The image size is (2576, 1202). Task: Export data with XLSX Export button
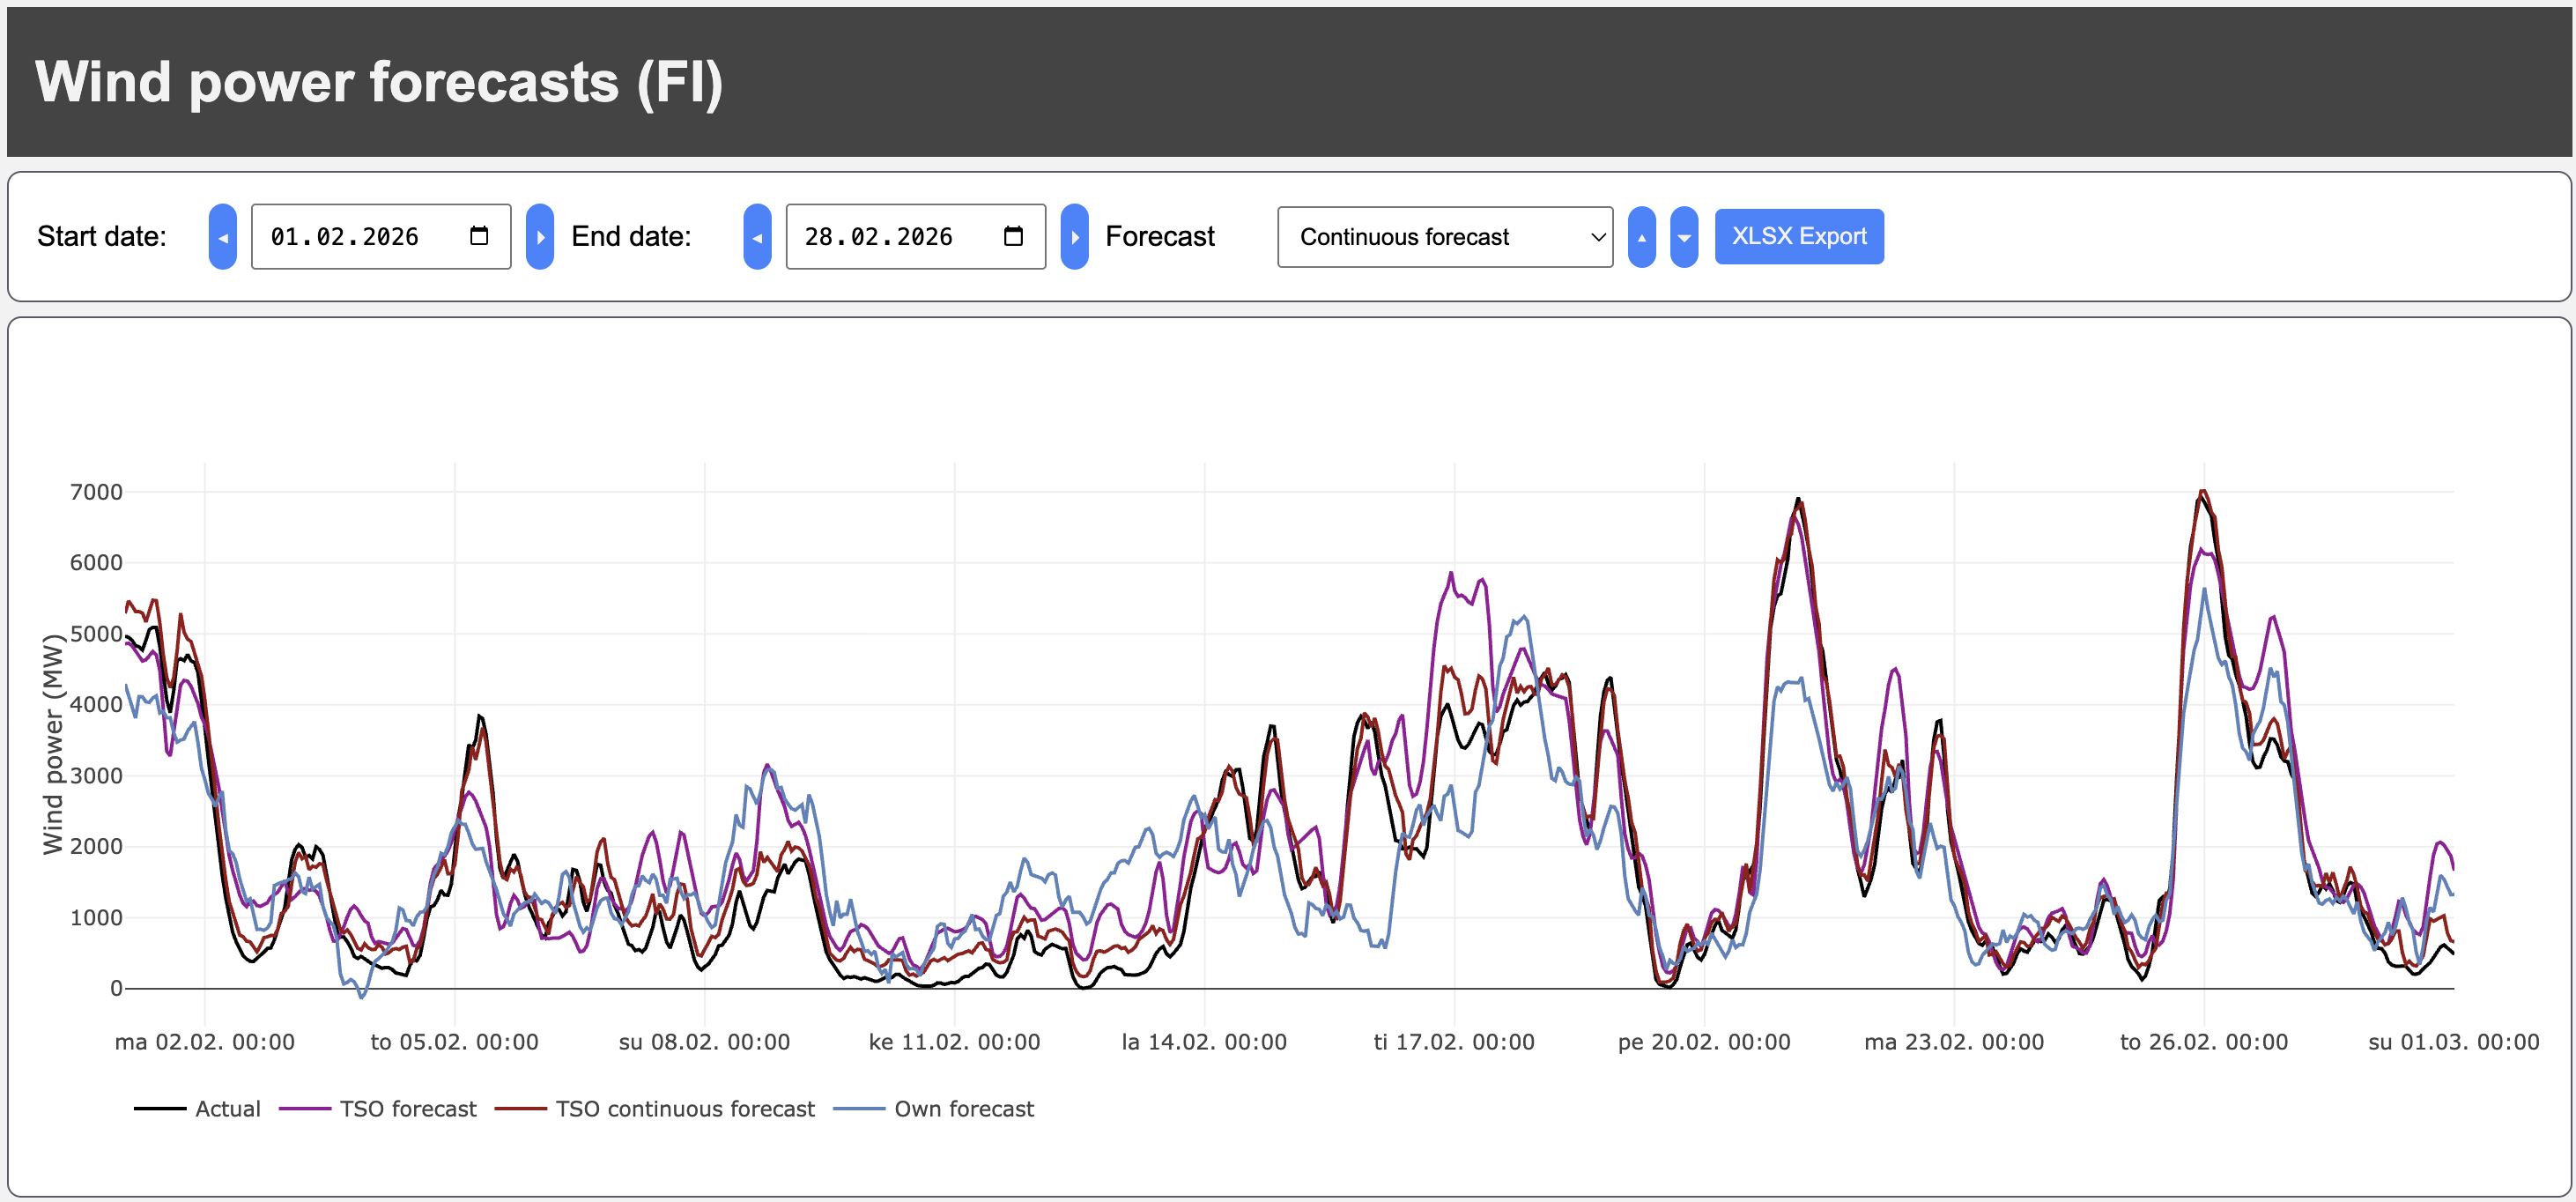click(x=1798, y=237)
